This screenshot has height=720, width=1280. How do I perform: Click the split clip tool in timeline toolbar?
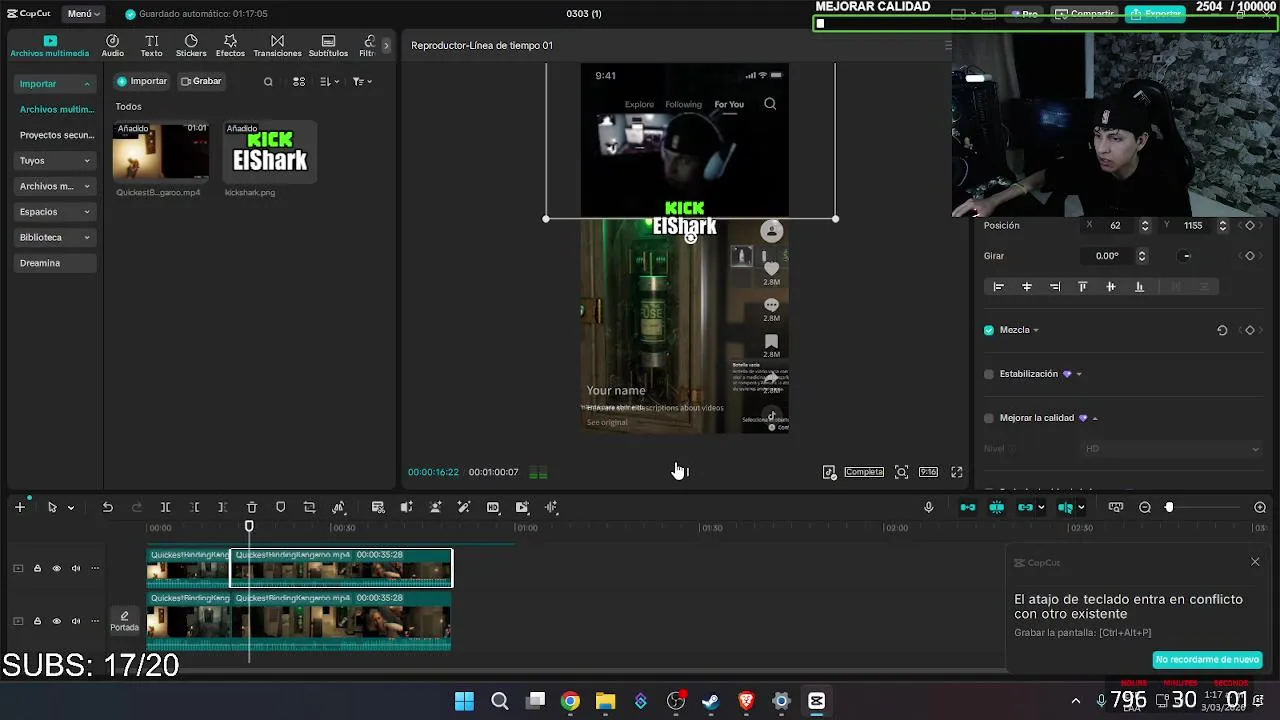pyautogui.click(x=166, y=508)
